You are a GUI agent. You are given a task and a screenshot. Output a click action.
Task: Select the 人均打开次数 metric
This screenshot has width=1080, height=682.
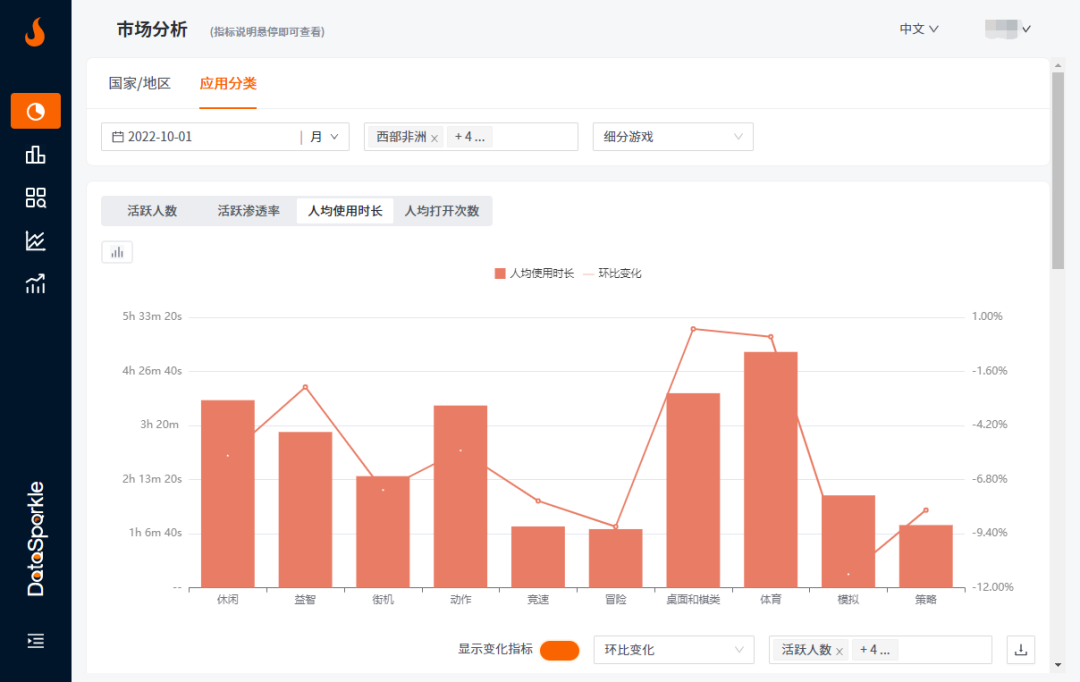[x=441, y=211]
